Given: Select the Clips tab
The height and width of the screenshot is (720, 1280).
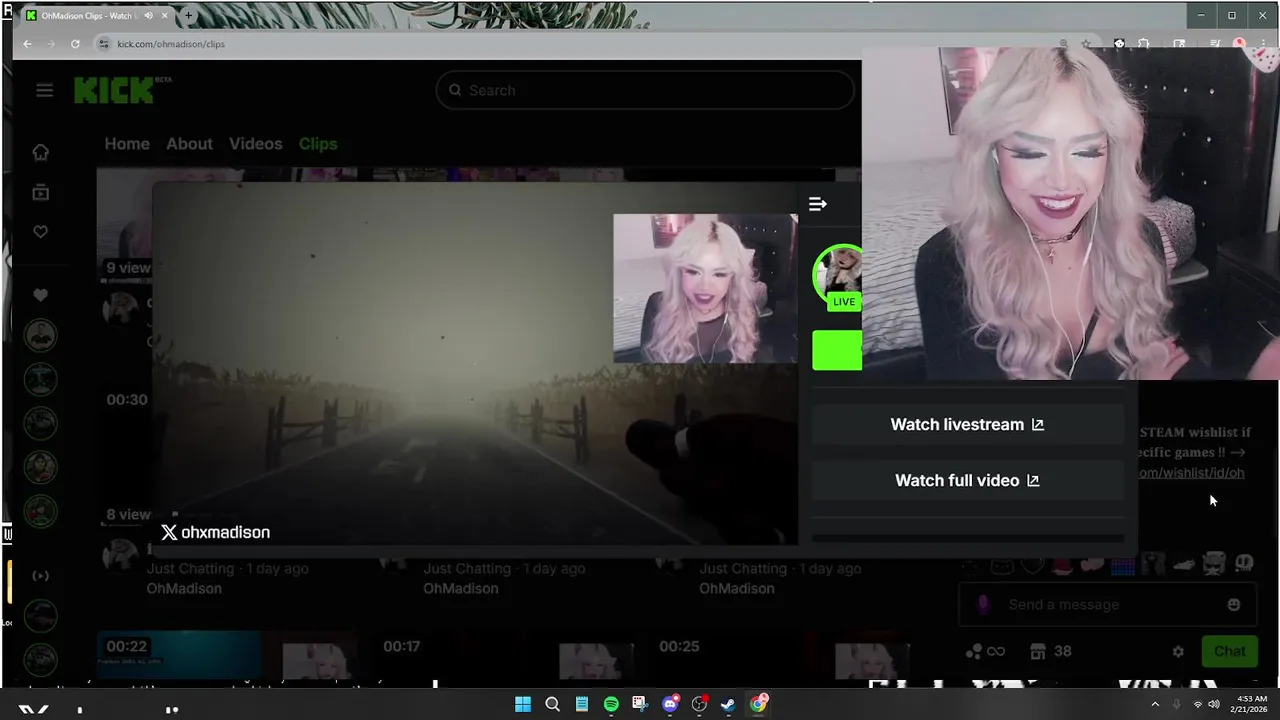Looking at the screenshot, I should (318, 144).
